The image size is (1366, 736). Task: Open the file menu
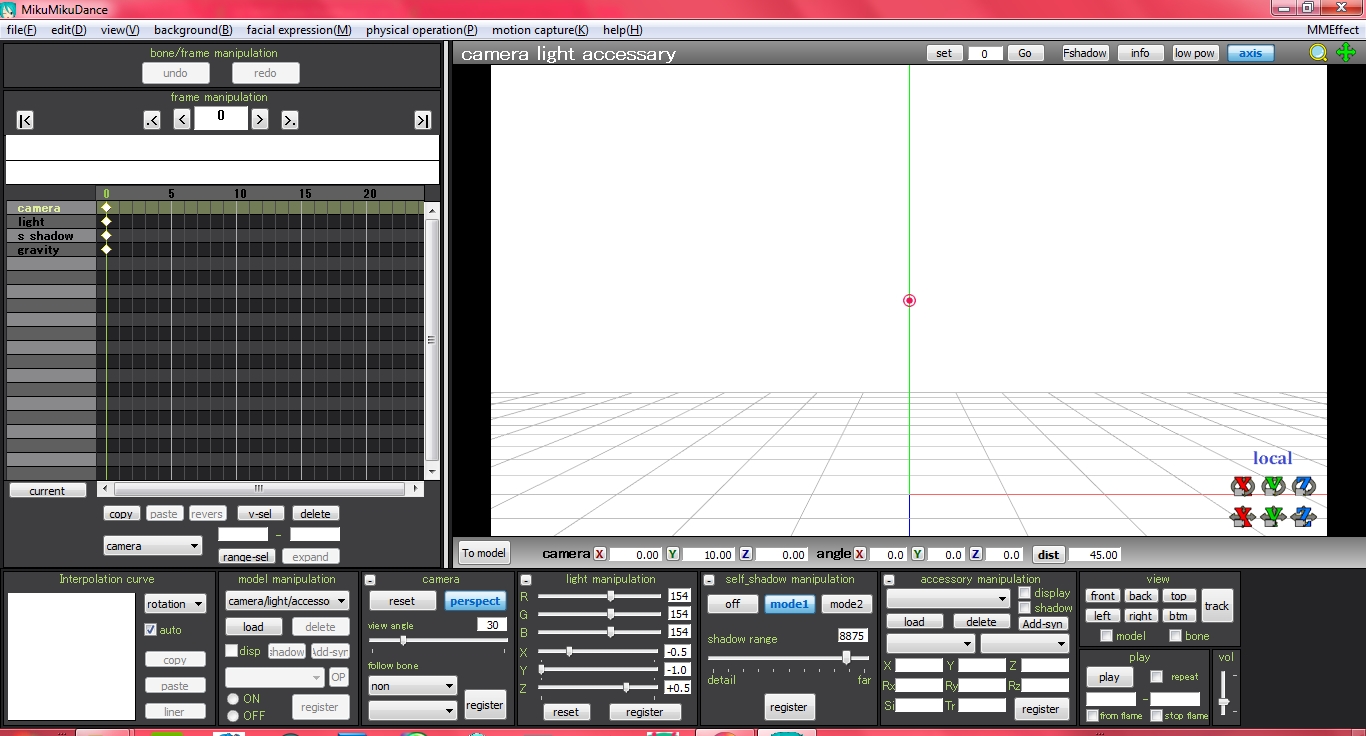[21, 30]
